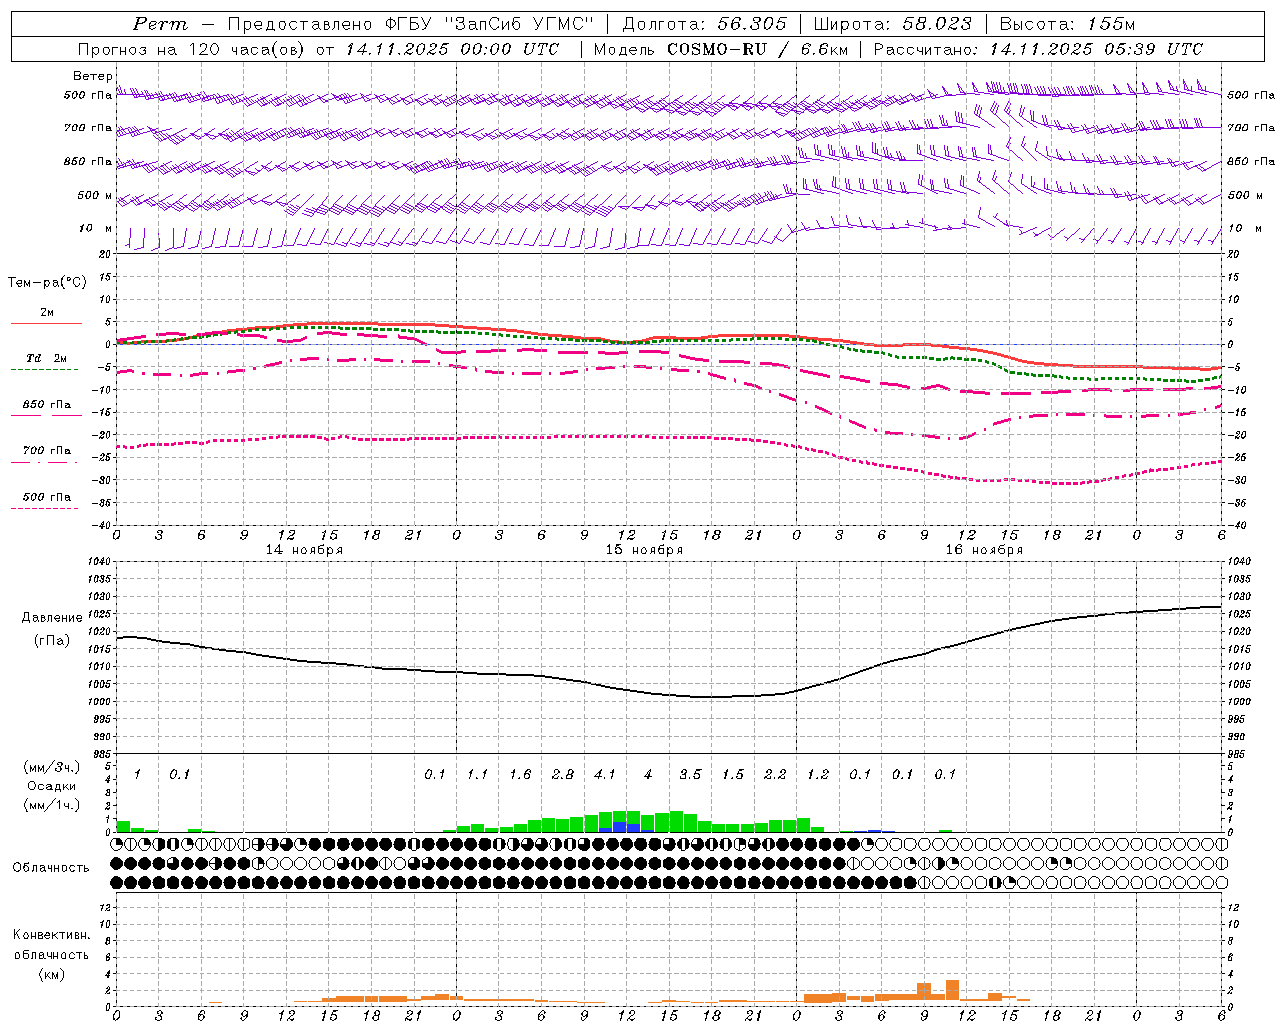Click the "1.5" three-hour precipitation value
Viewport: 1280px width, 1024px height.
coord(733,775)
